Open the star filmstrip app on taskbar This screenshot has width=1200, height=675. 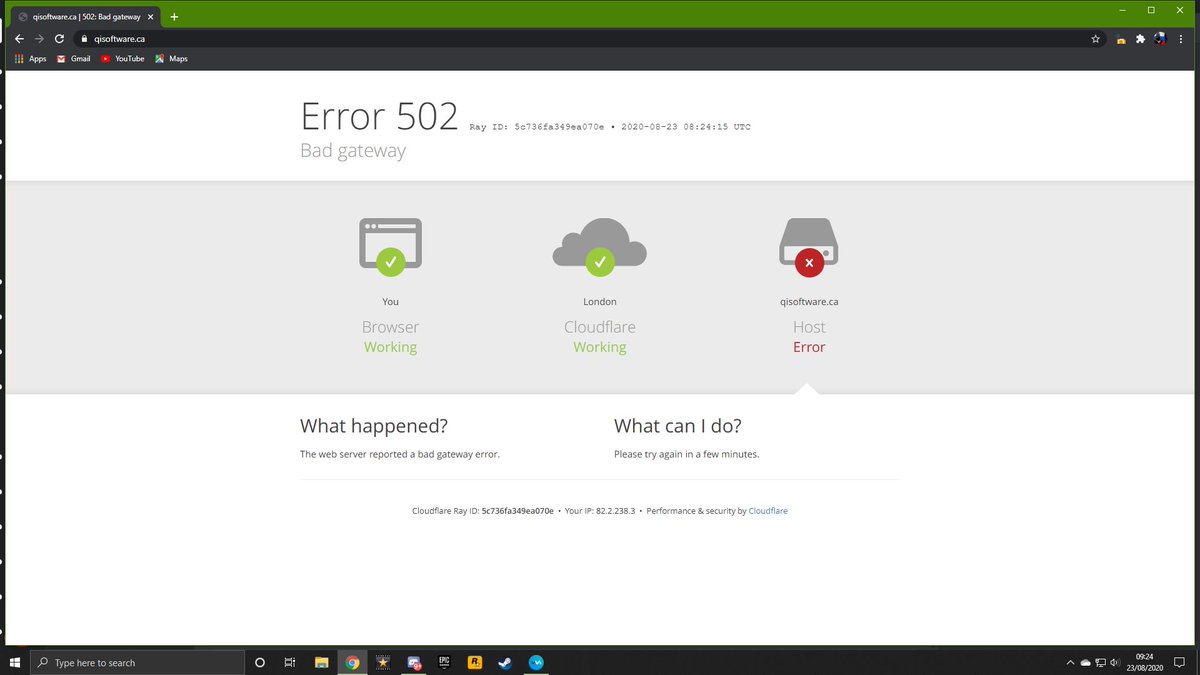click(383, 662)
